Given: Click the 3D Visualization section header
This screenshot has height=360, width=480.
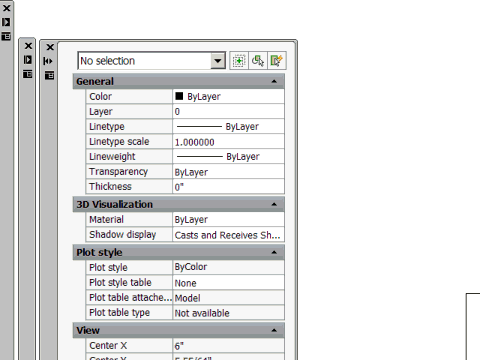Looking at the screenshot, I should point(179,204).
